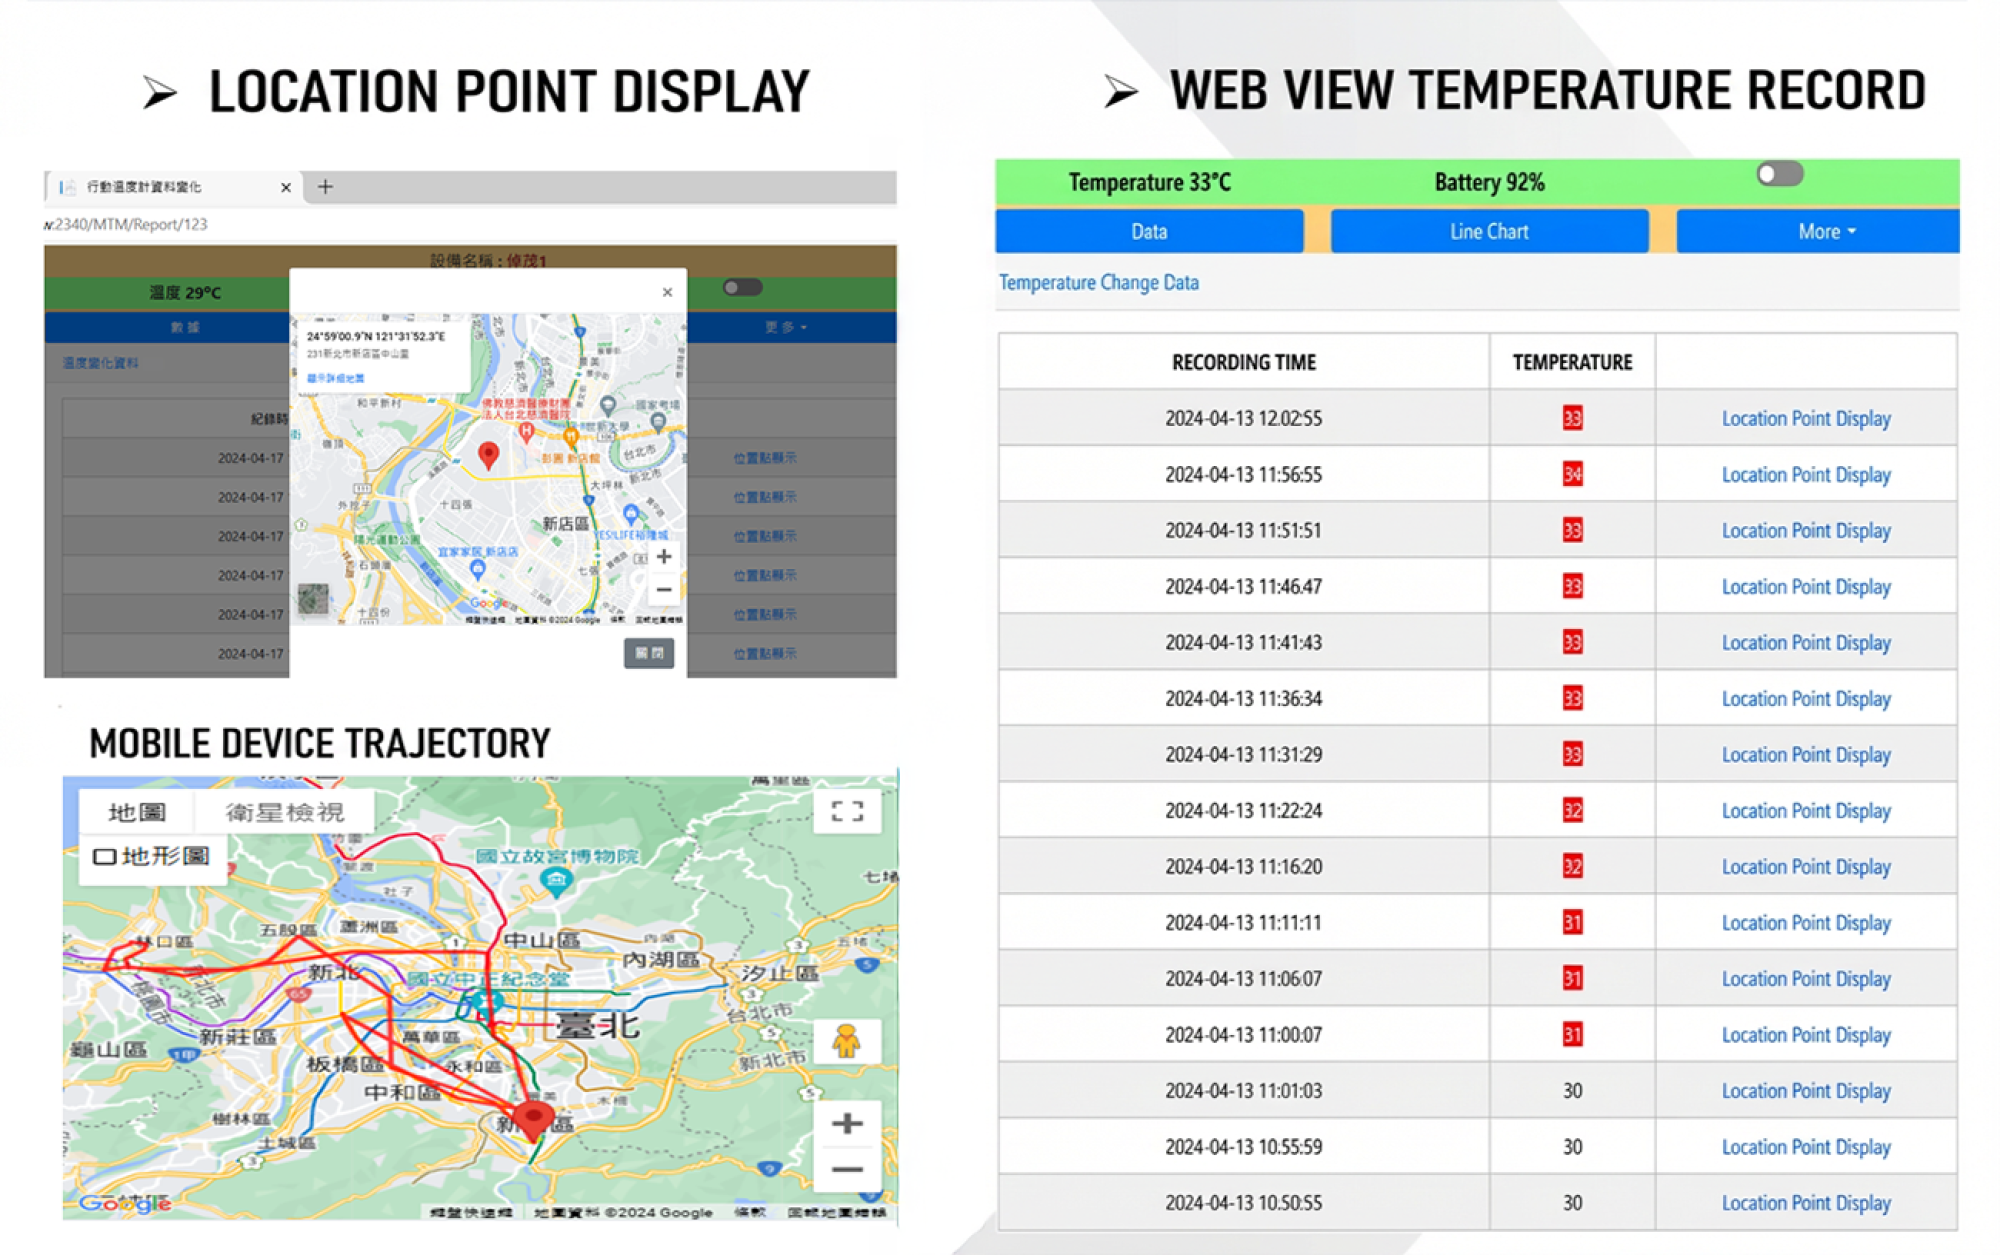Viewport: 2000px width, 1255px height.
Task: Switch to 衛星檢視 satellite view tab
Action: (284, 812)
